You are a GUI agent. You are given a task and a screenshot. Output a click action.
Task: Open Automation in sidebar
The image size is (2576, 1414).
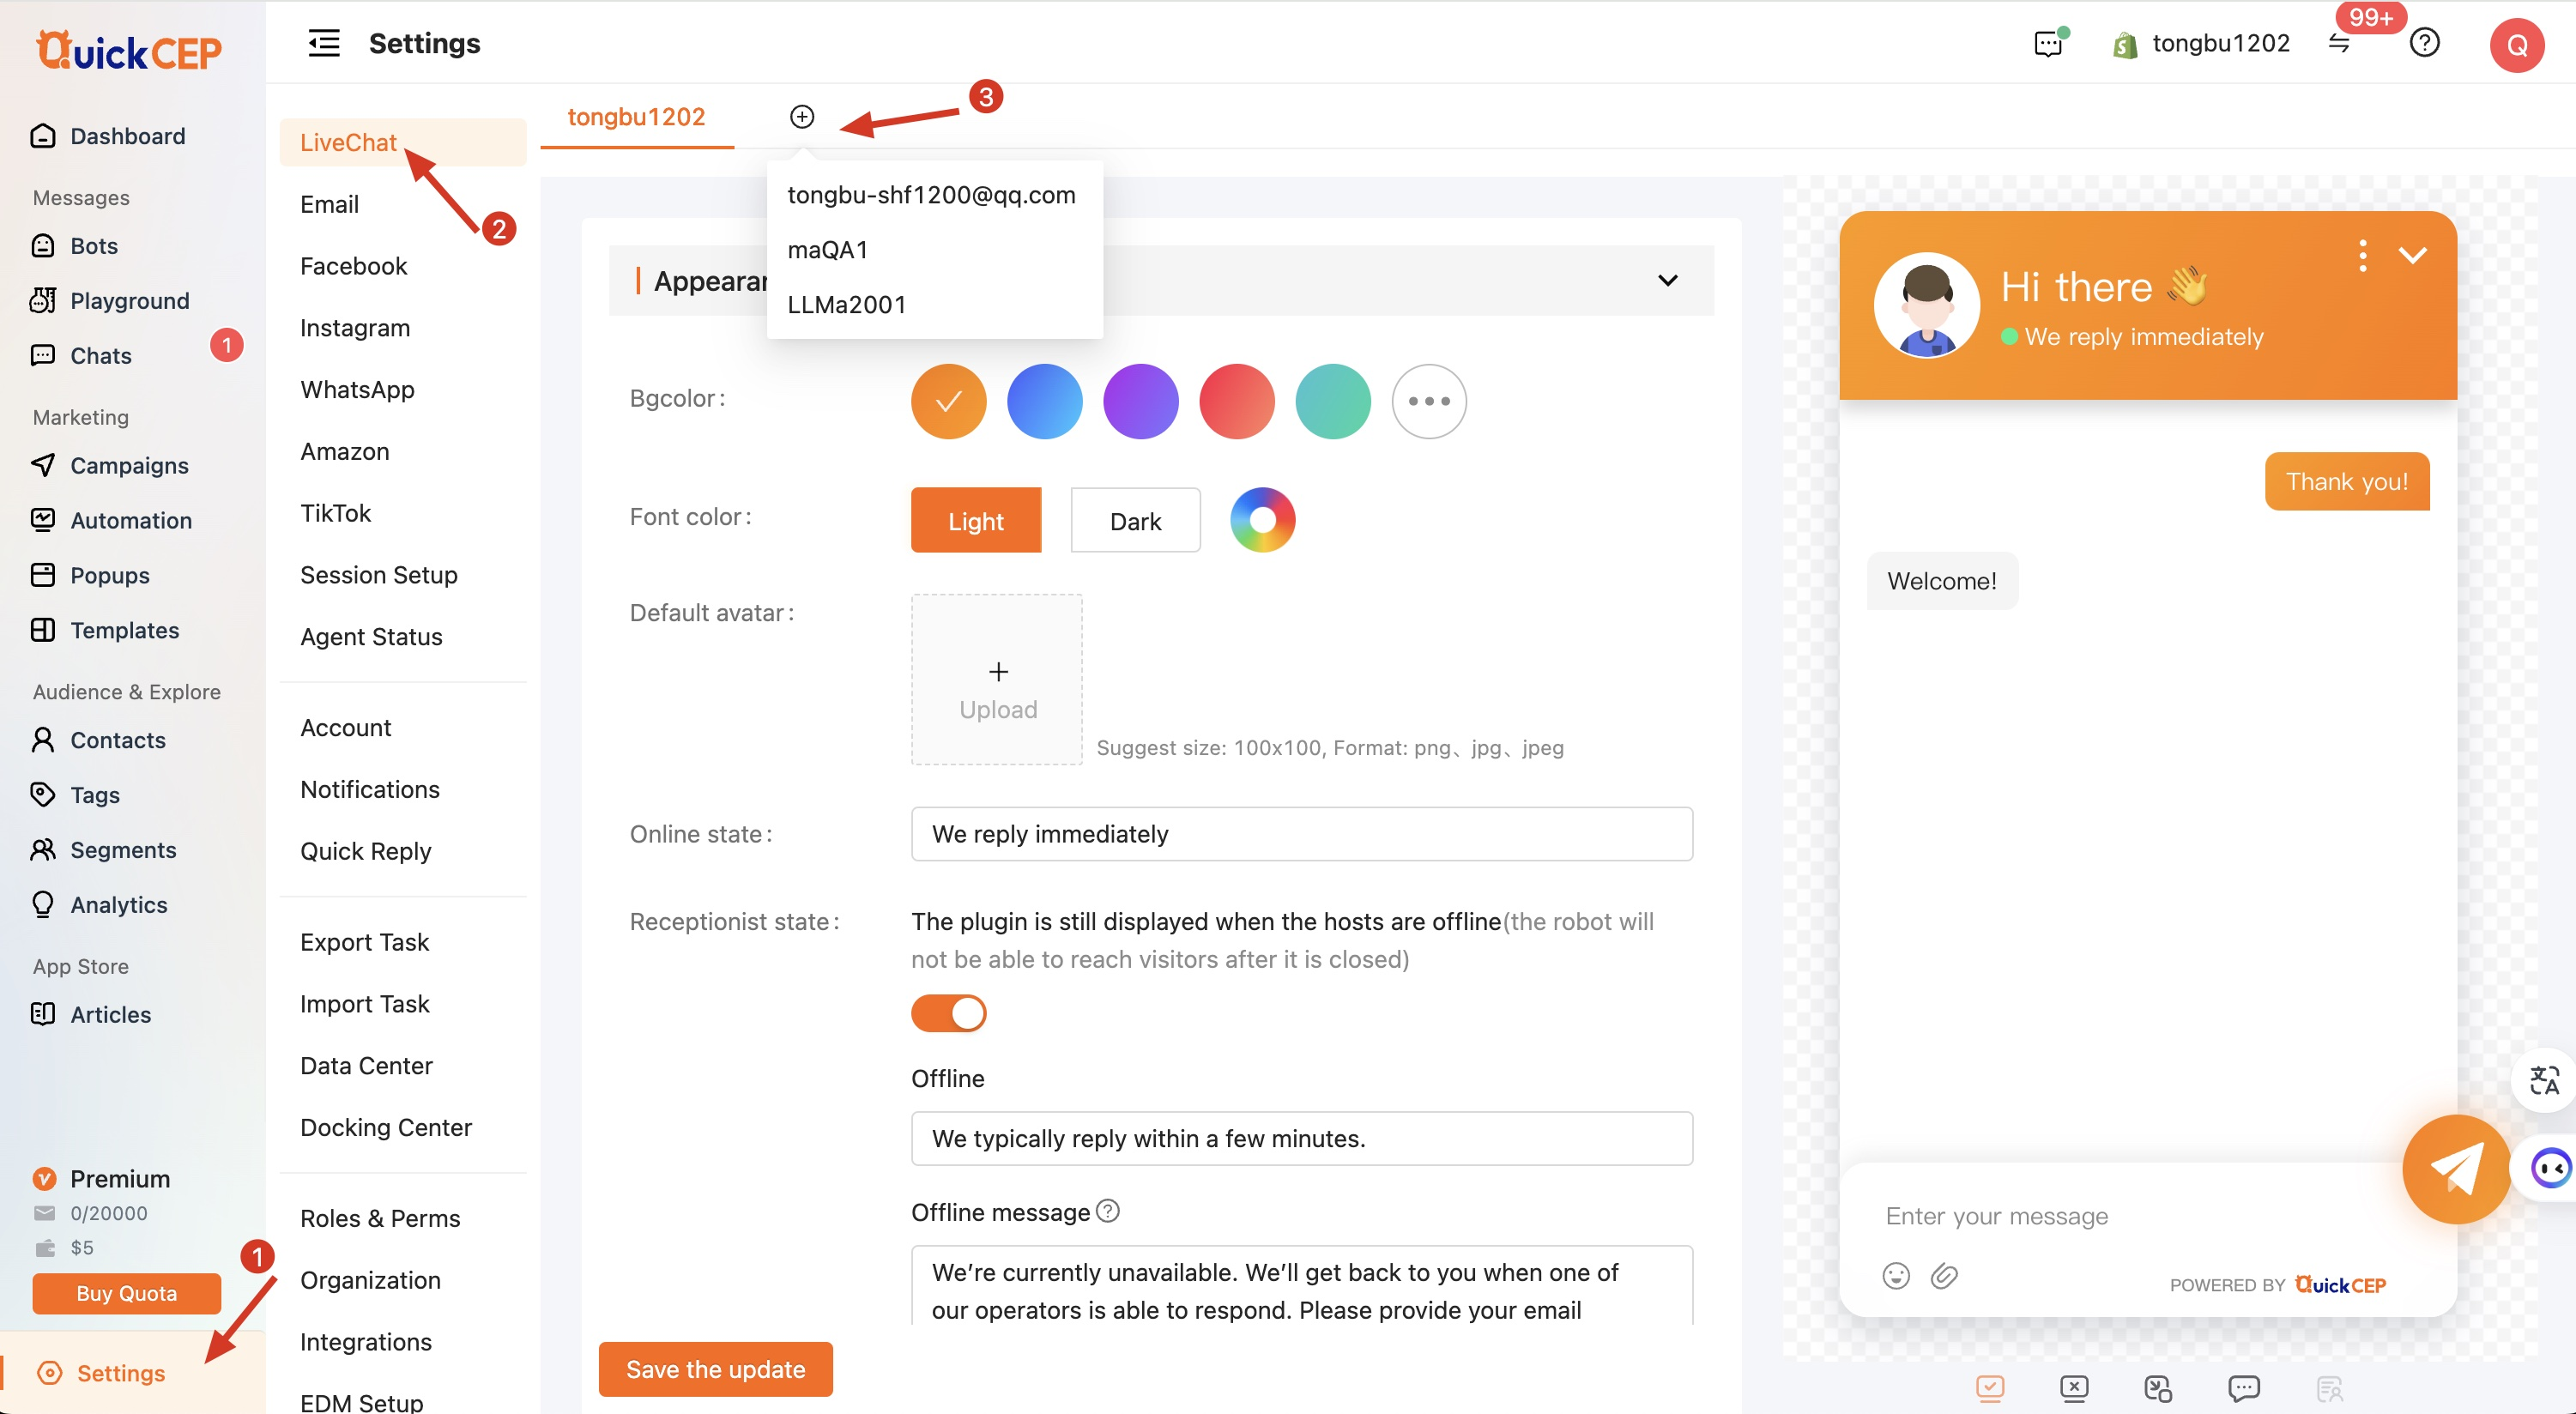coord(130,521)
